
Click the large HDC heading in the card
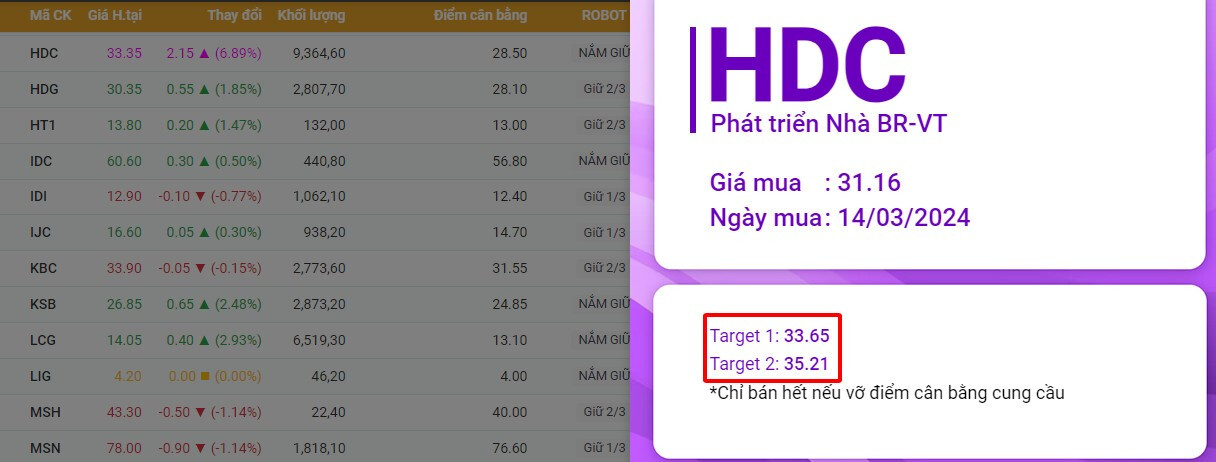pyautogui.click(x=808, y=65)
